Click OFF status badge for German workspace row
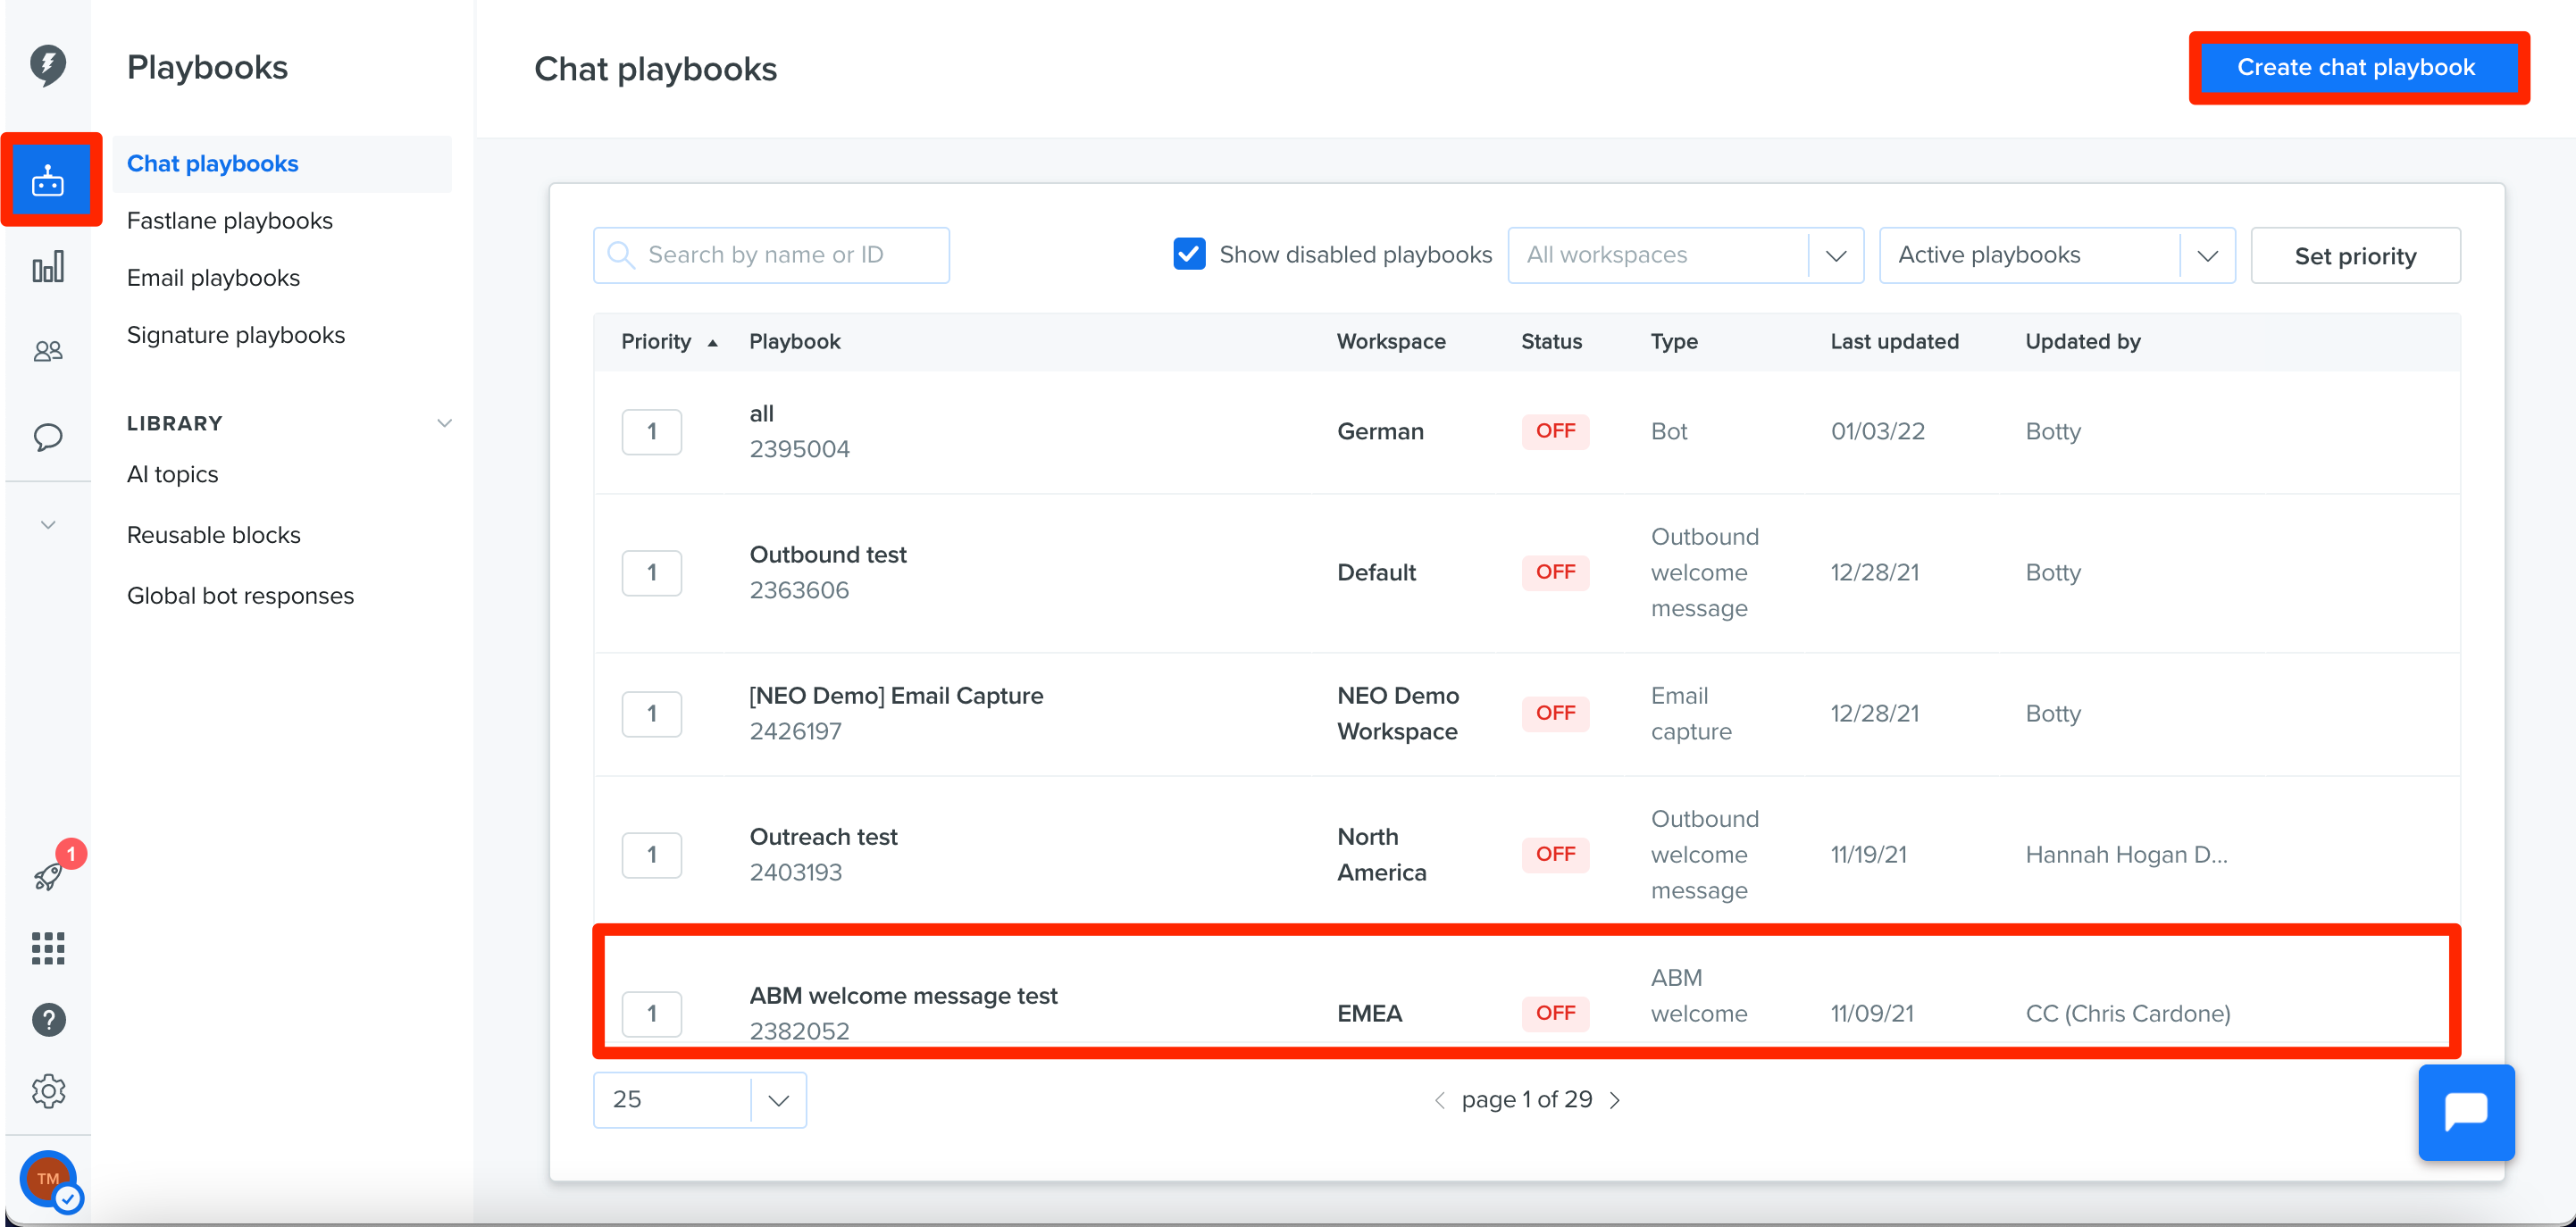This screenshot has height=1227, width=2576. (x=1555, y=431)
